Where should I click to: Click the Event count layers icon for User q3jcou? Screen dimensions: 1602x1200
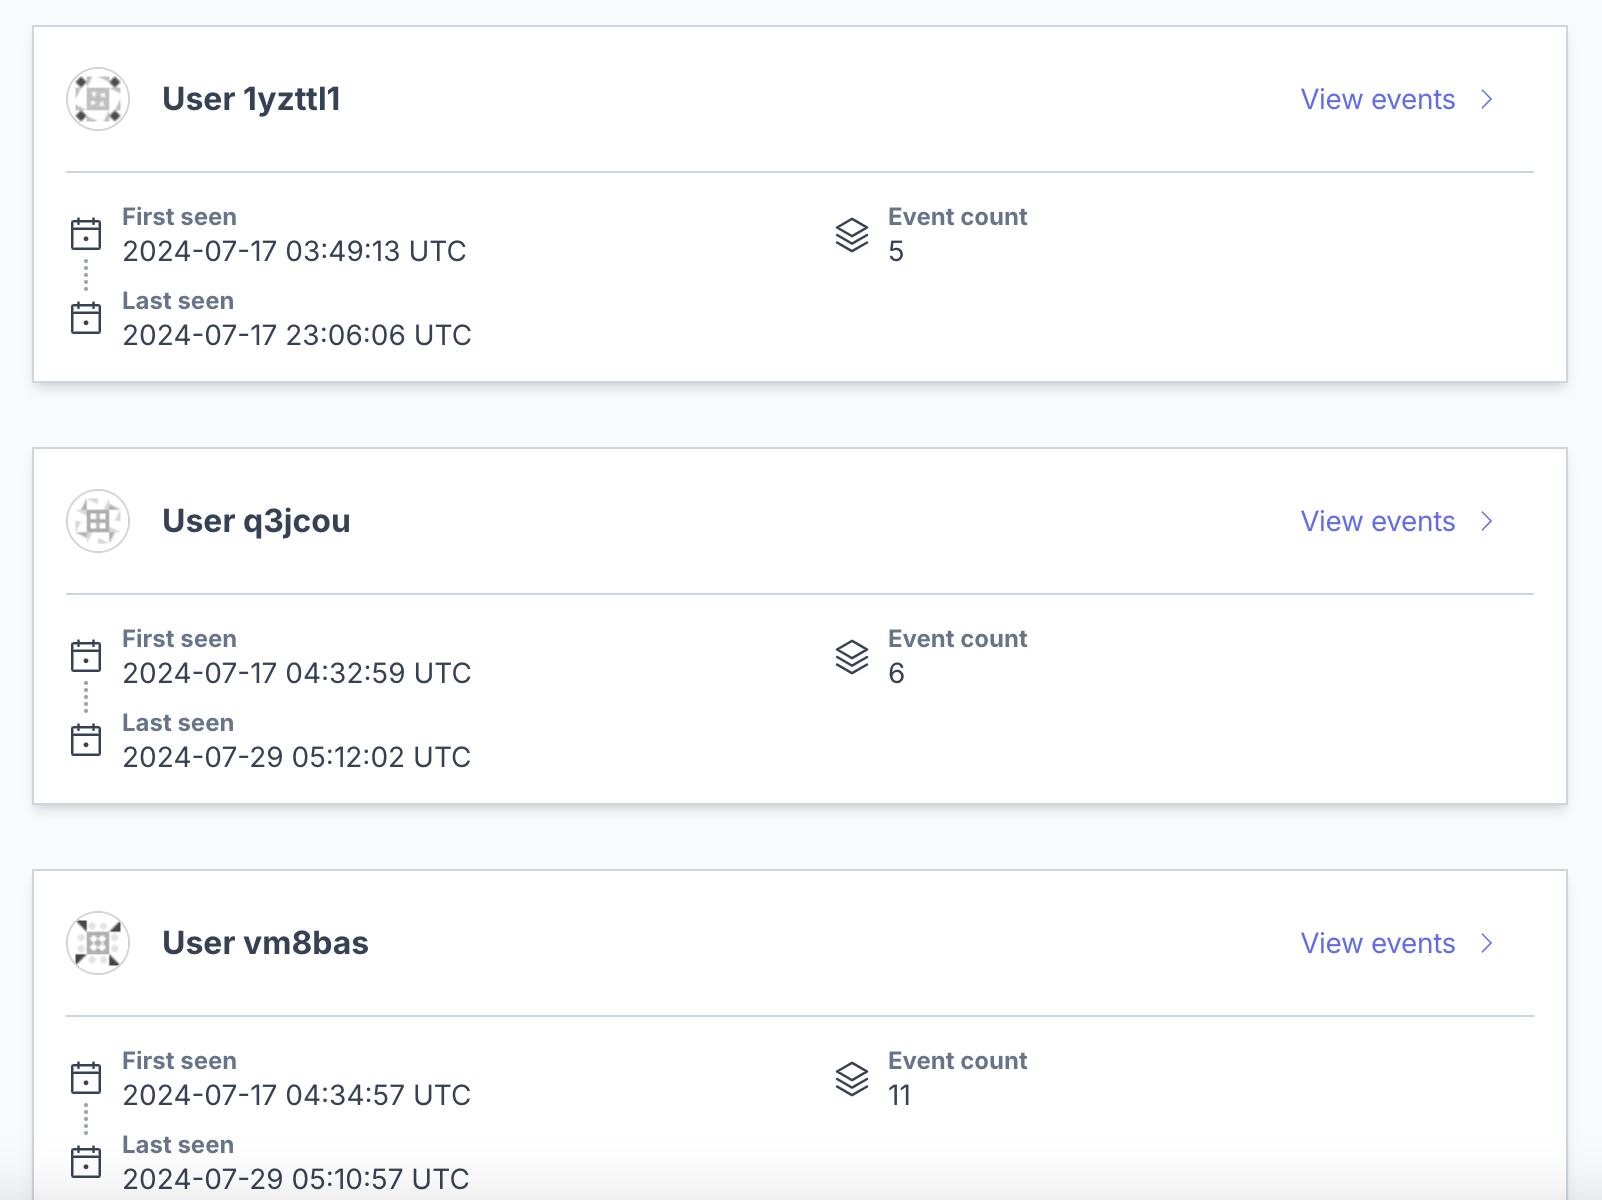(x=851, y=659)
